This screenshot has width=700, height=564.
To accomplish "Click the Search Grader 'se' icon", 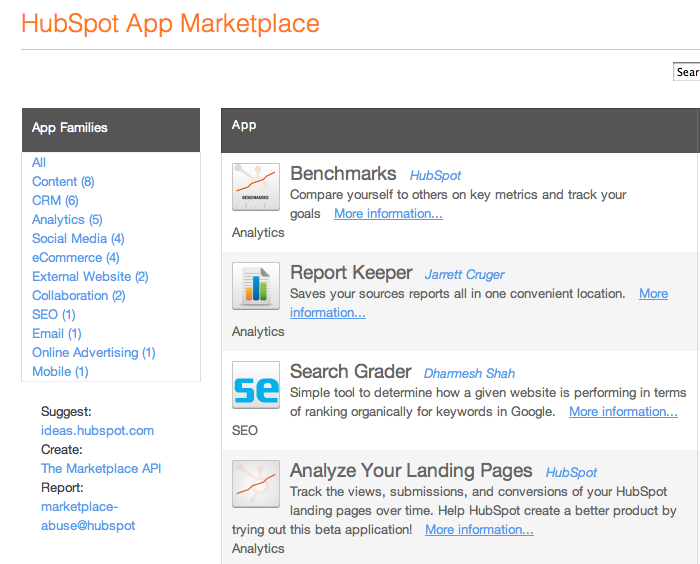I will coord(255,385).
